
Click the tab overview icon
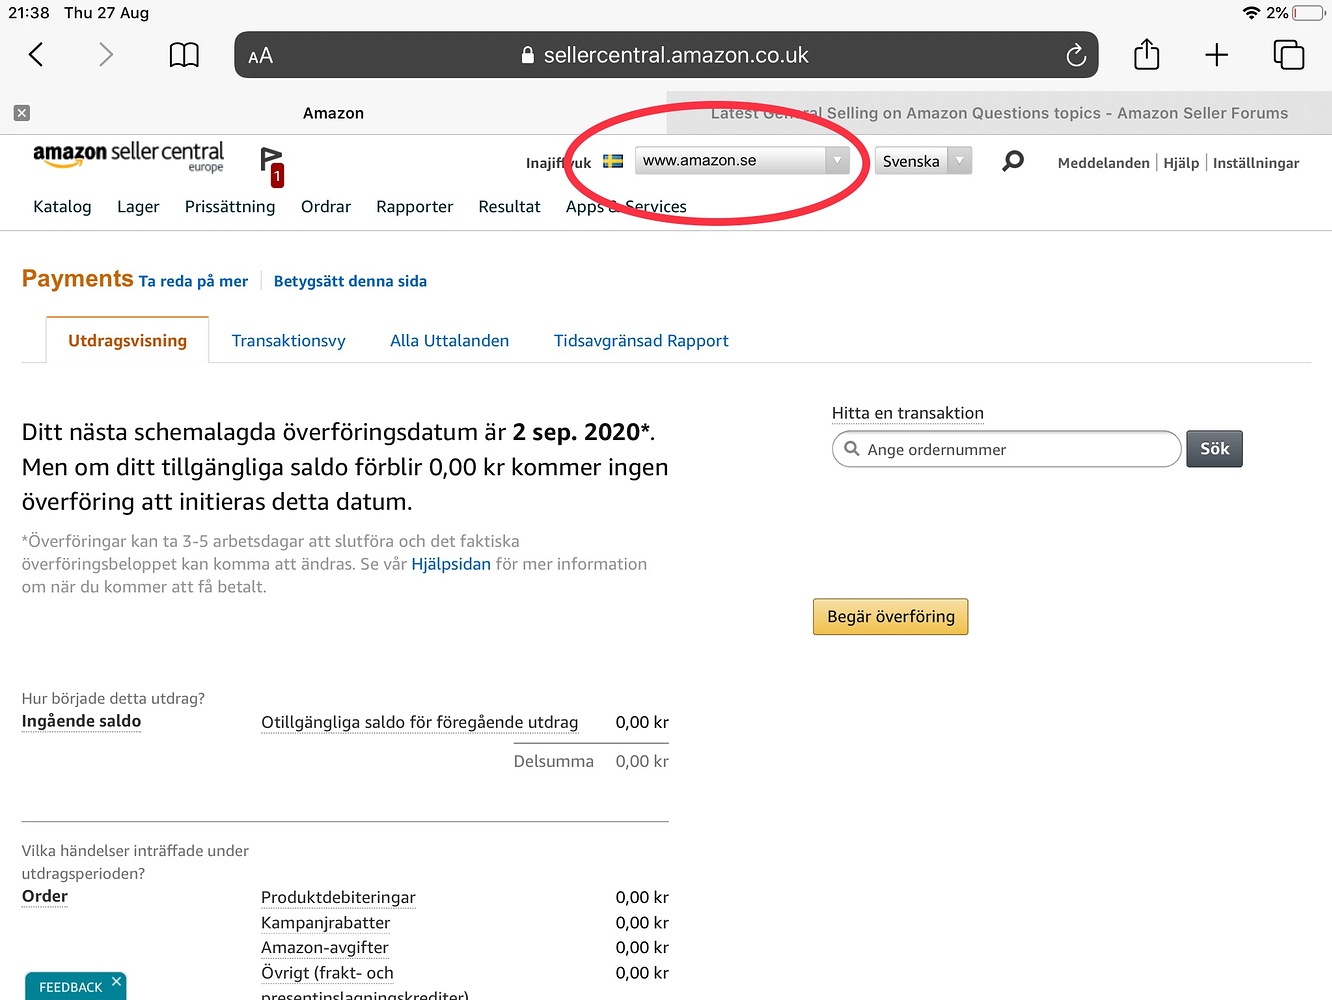coord(1289,55)
